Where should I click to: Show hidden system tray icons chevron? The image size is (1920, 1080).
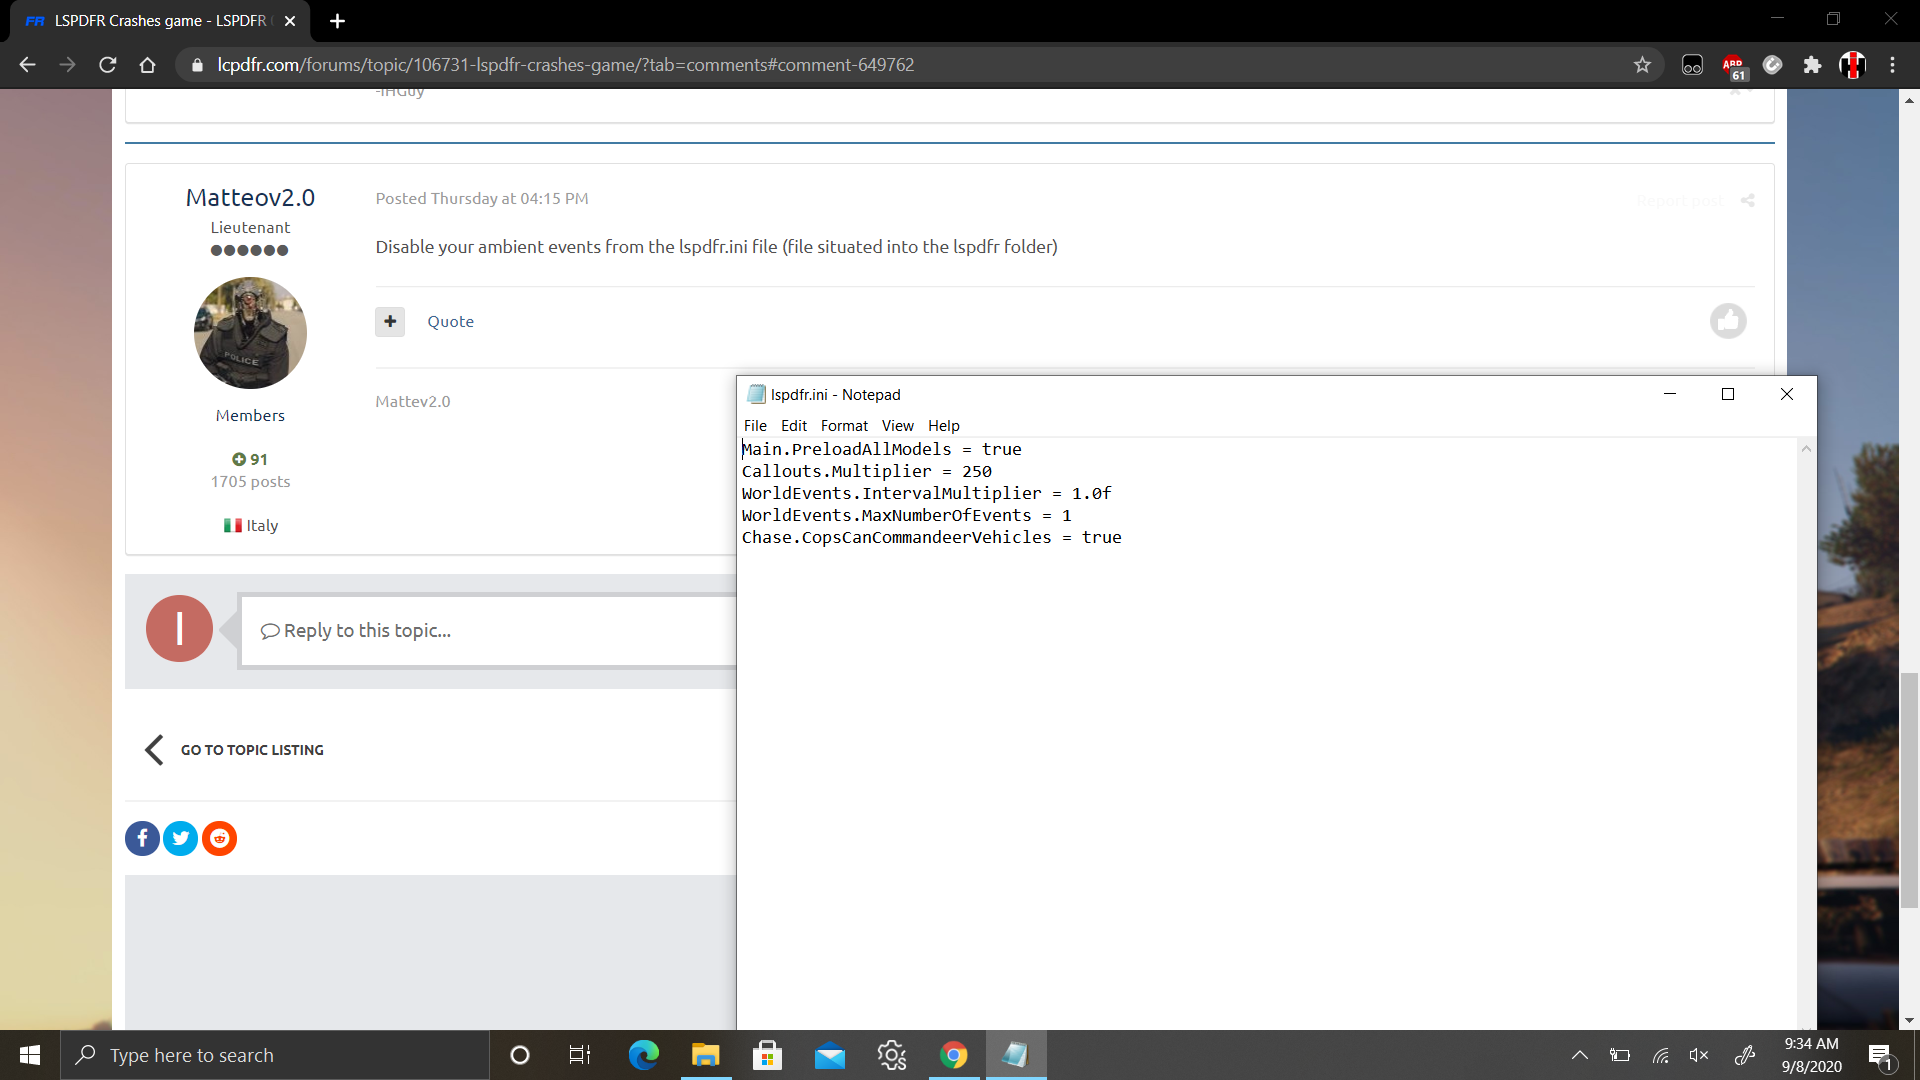[x=1579, y=1055]
